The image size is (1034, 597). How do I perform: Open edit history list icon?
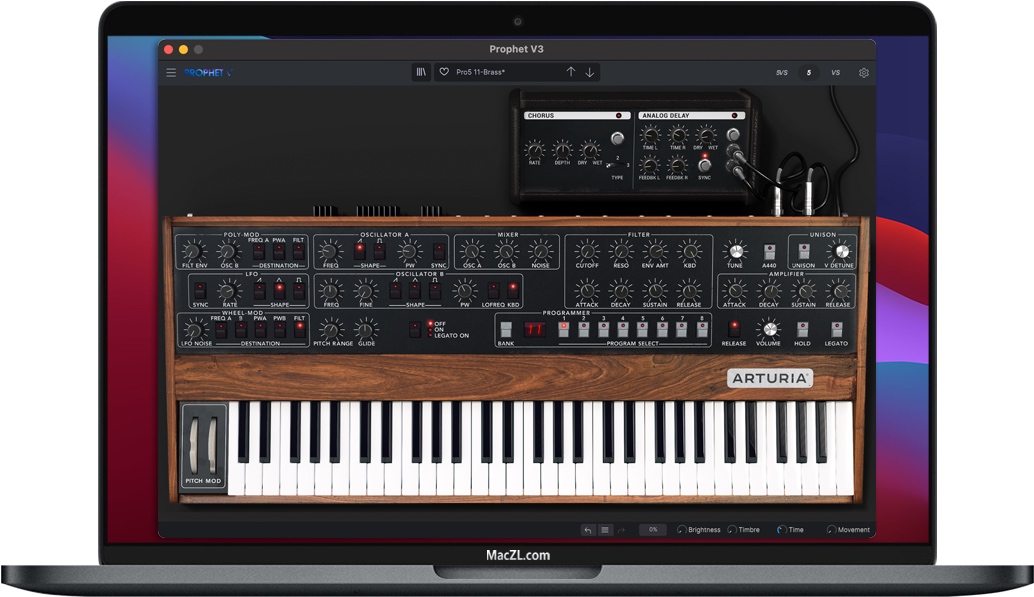(605, 530)
